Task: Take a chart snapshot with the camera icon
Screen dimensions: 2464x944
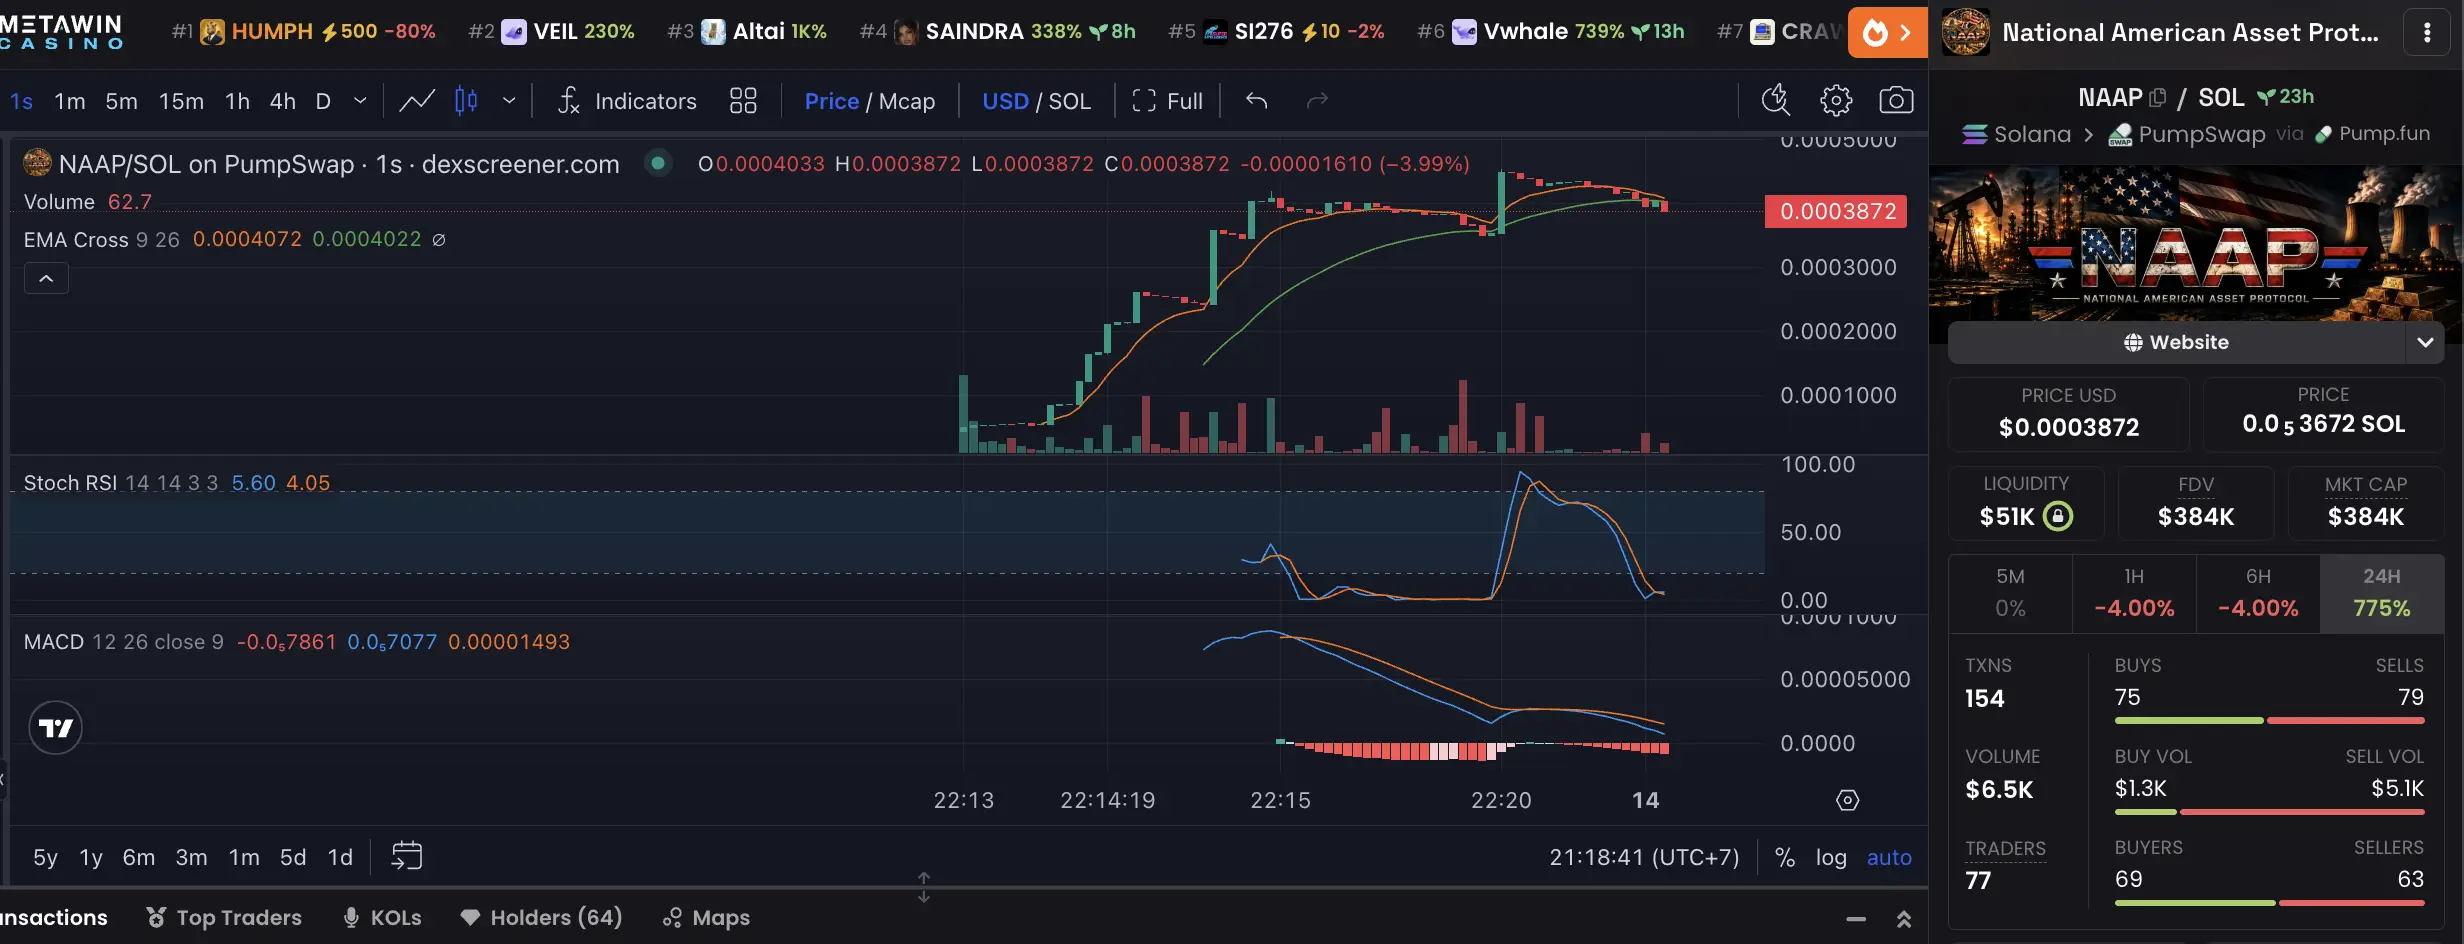Action: click(1896, 100)
